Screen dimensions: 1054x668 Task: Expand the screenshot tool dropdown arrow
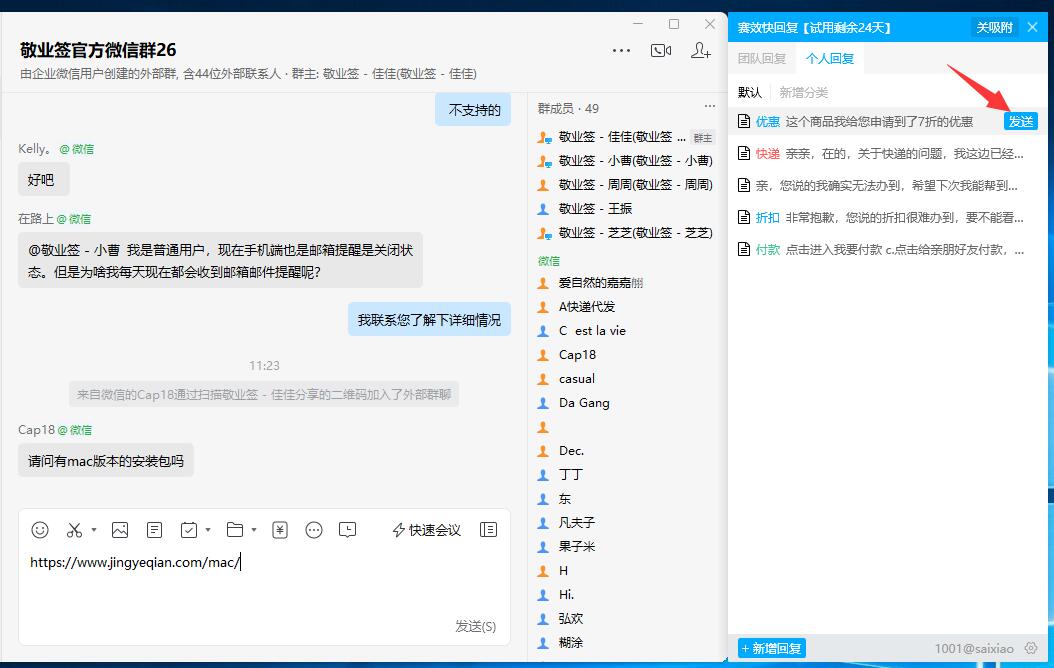93,530
